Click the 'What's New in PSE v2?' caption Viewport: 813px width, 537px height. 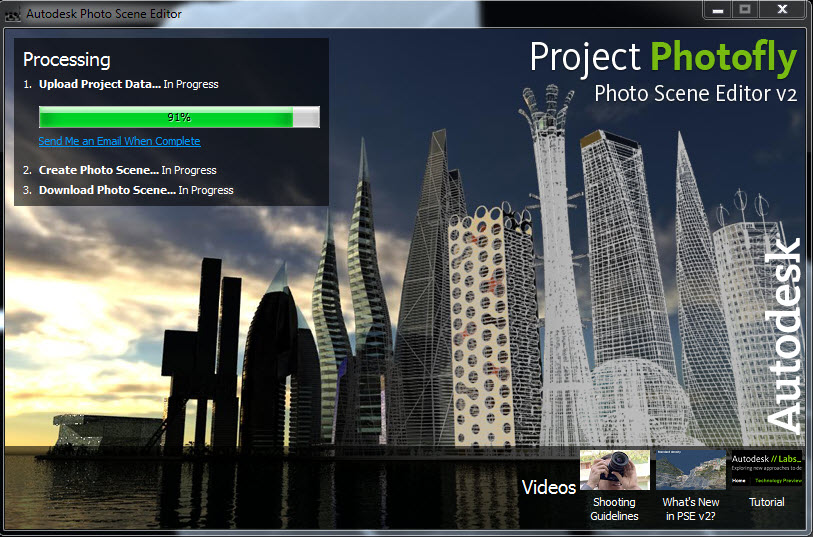click(691, 509)
